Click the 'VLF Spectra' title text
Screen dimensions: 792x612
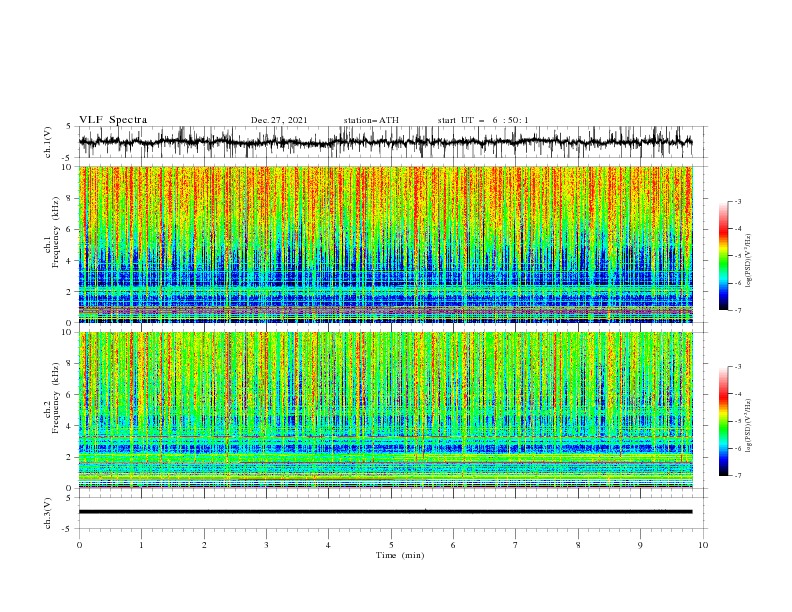tap(113, 120)
